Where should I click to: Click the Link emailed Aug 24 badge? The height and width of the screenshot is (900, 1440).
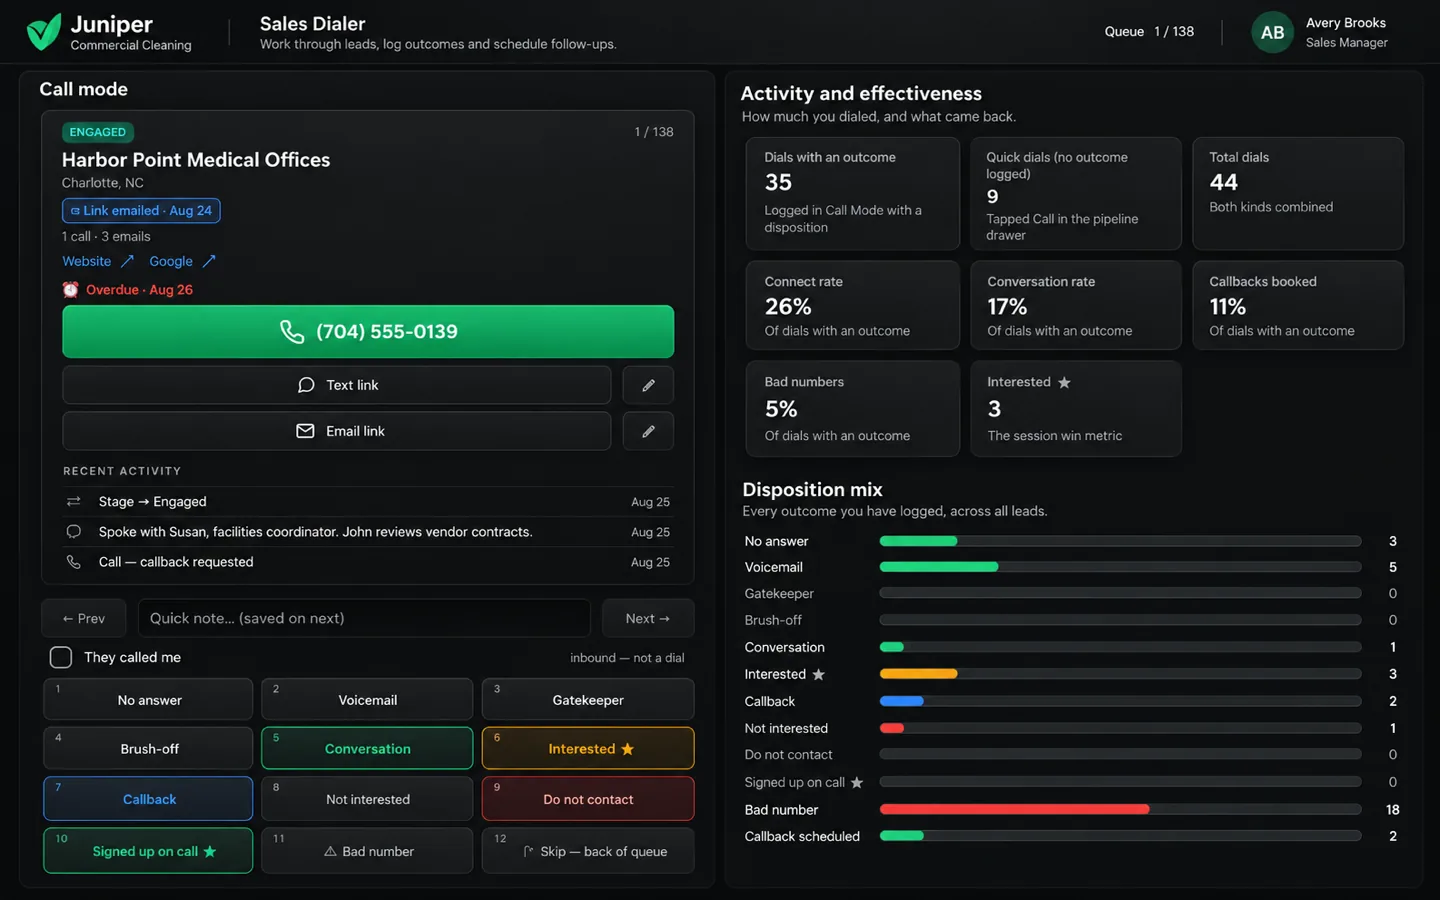pos(141,211)
